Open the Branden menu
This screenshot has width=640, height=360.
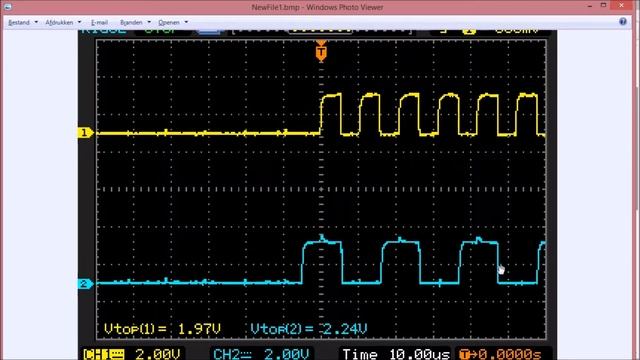coord(131,22)
